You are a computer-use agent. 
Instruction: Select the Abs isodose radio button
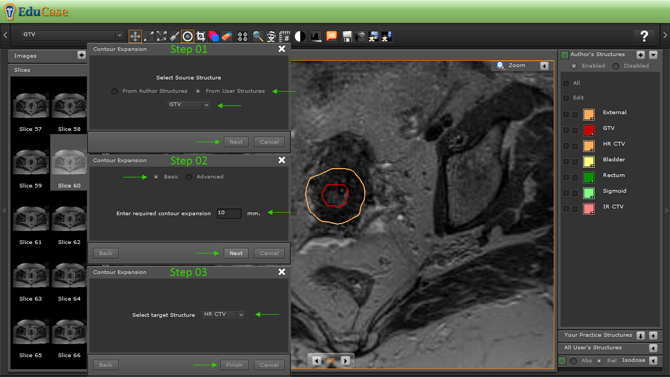point(574,361)
